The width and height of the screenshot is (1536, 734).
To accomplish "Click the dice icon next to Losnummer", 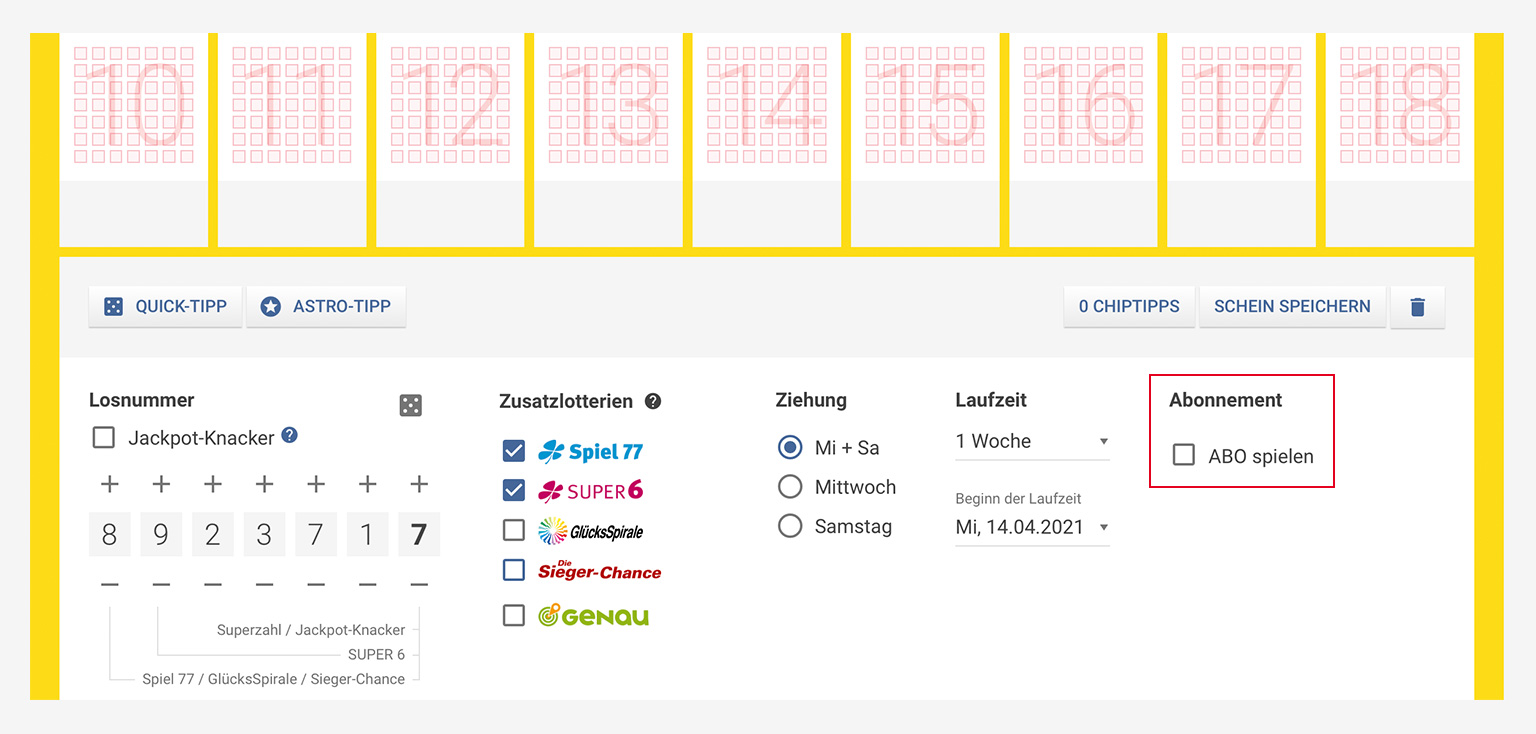I will (410, 405).
